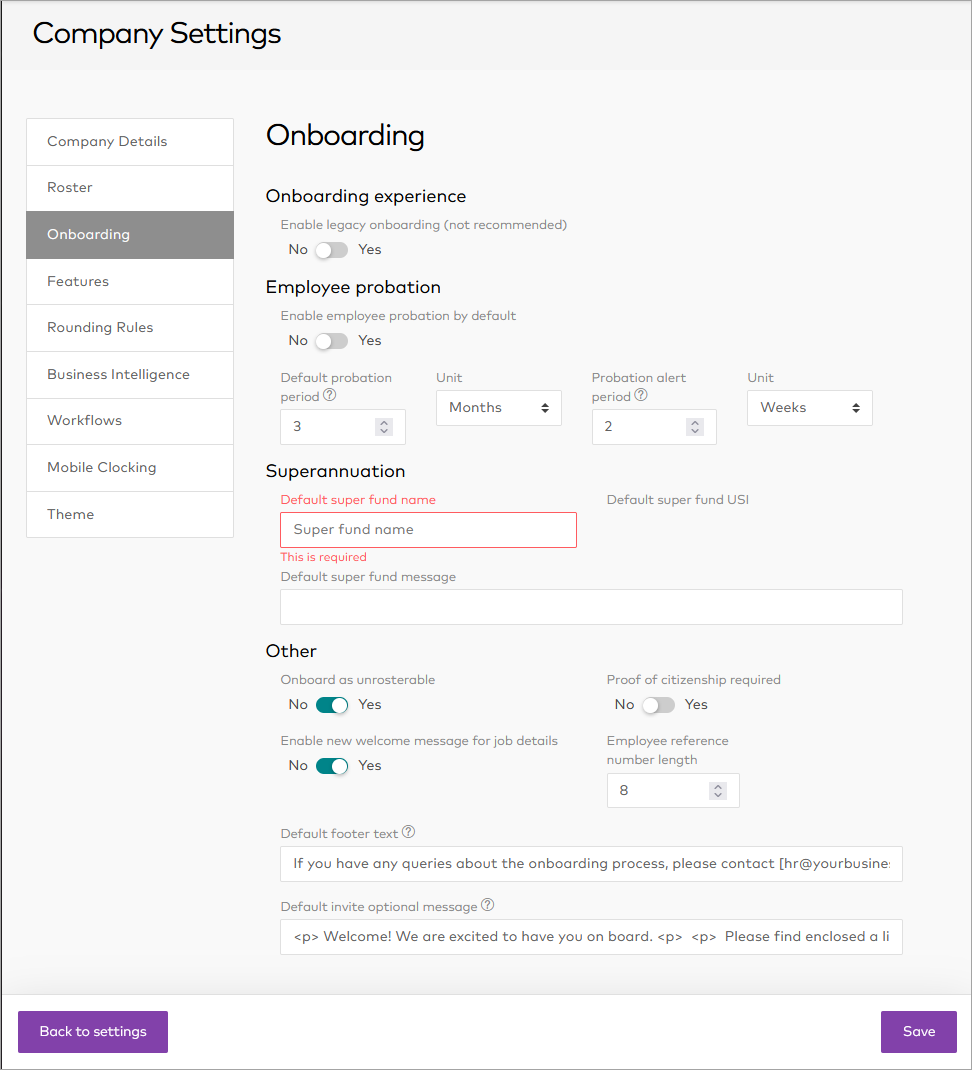Click help icon next to Default footer text

tap(408, 833)
